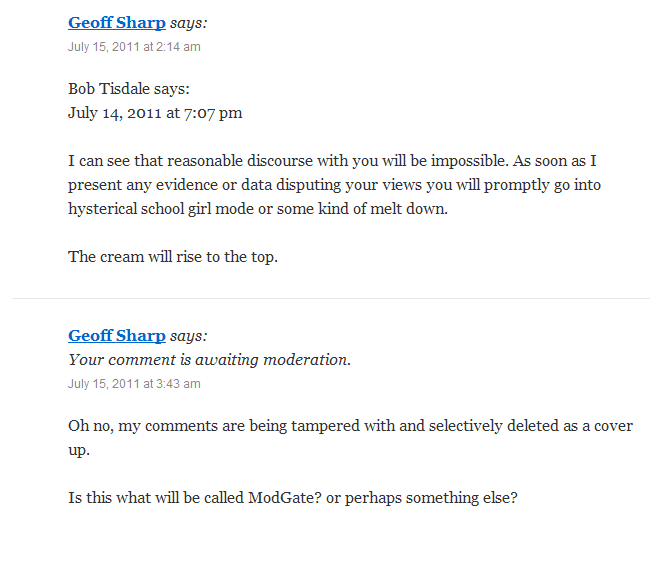Image resolution: width=650 pixels, height=572 pixels.
Task: Click the 'The cream will rise to the top' sentence
Action: pyautogui.click(x=173, y=257)
